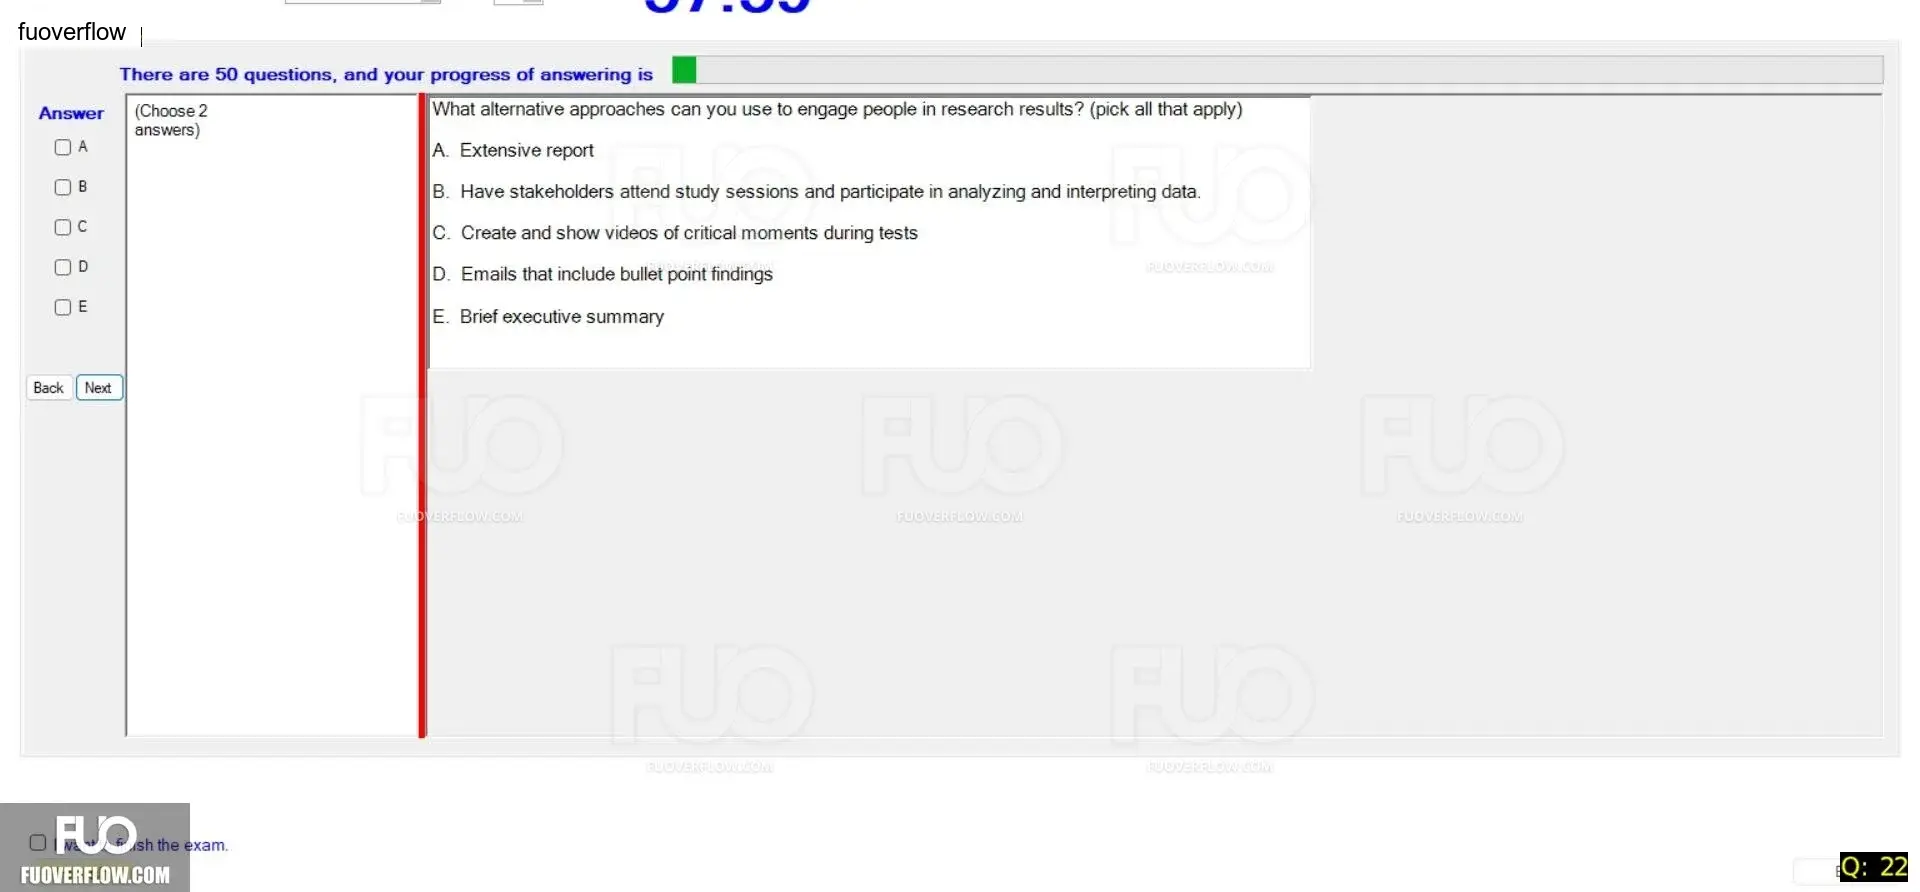The height and width of the screenshot is (892, 1920).
Task: Click option A Extensive report text
Action: (x=513, y=150)
